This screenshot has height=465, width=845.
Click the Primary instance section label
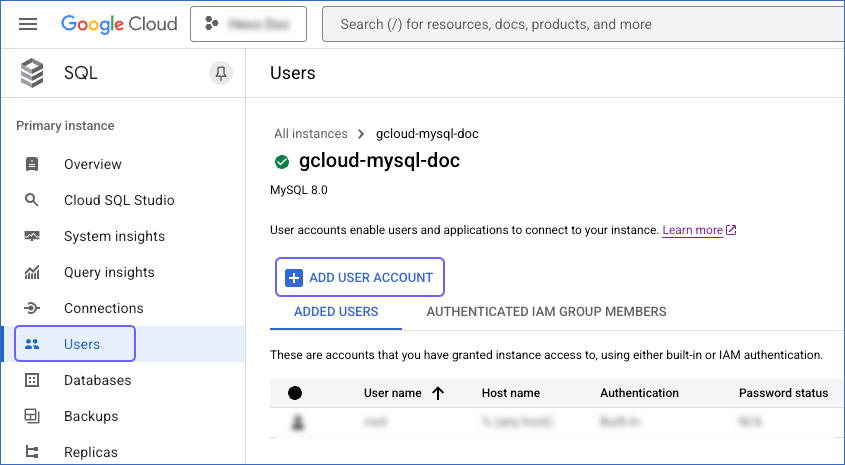pos(65,126)
